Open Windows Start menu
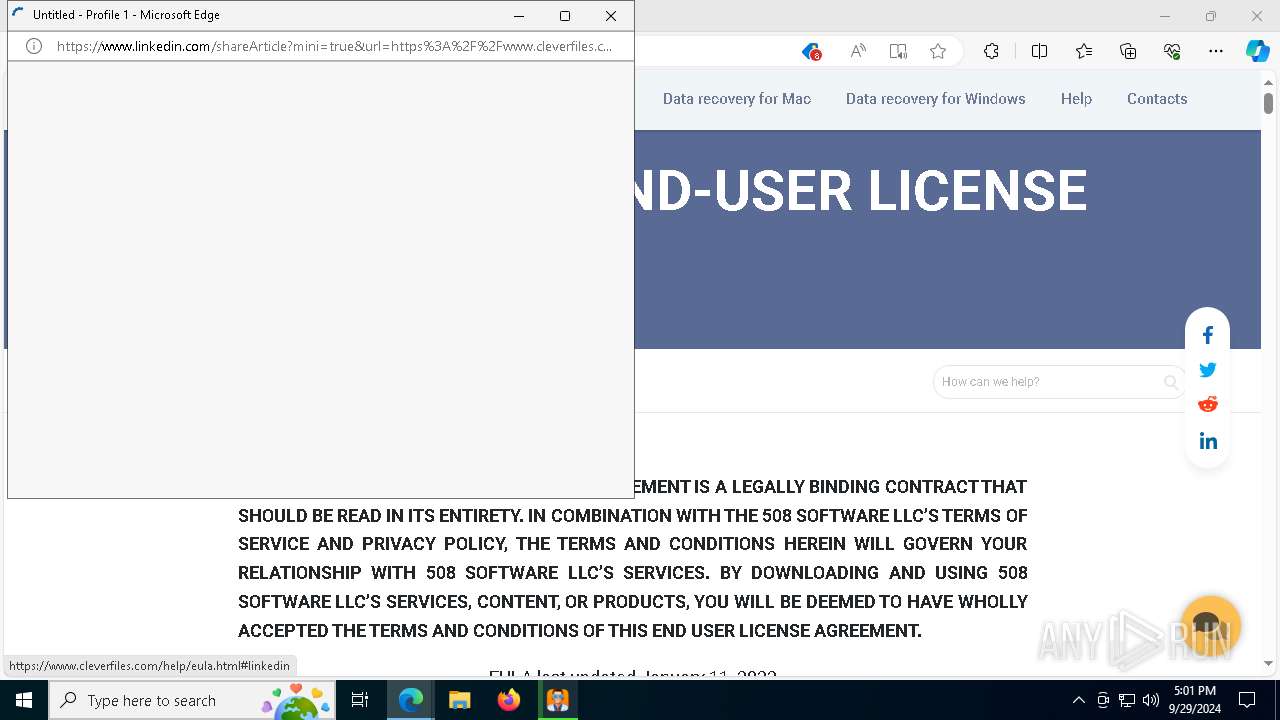The height and width of the screenshot is (720, 1280). (x=24, y=700)
